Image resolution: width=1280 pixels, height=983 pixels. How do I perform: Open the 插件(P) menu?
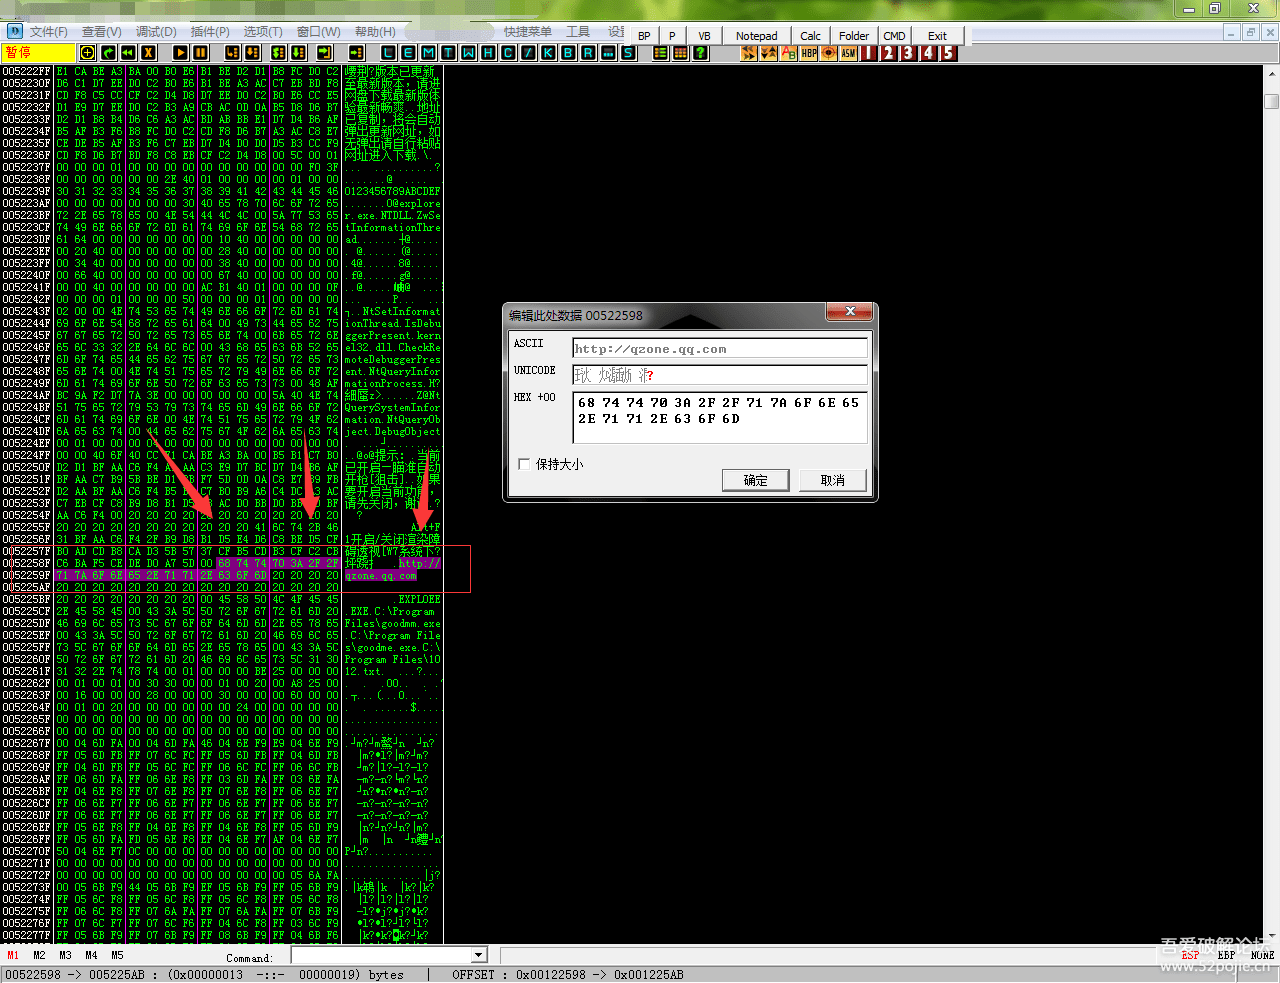(x=210, y=32)
